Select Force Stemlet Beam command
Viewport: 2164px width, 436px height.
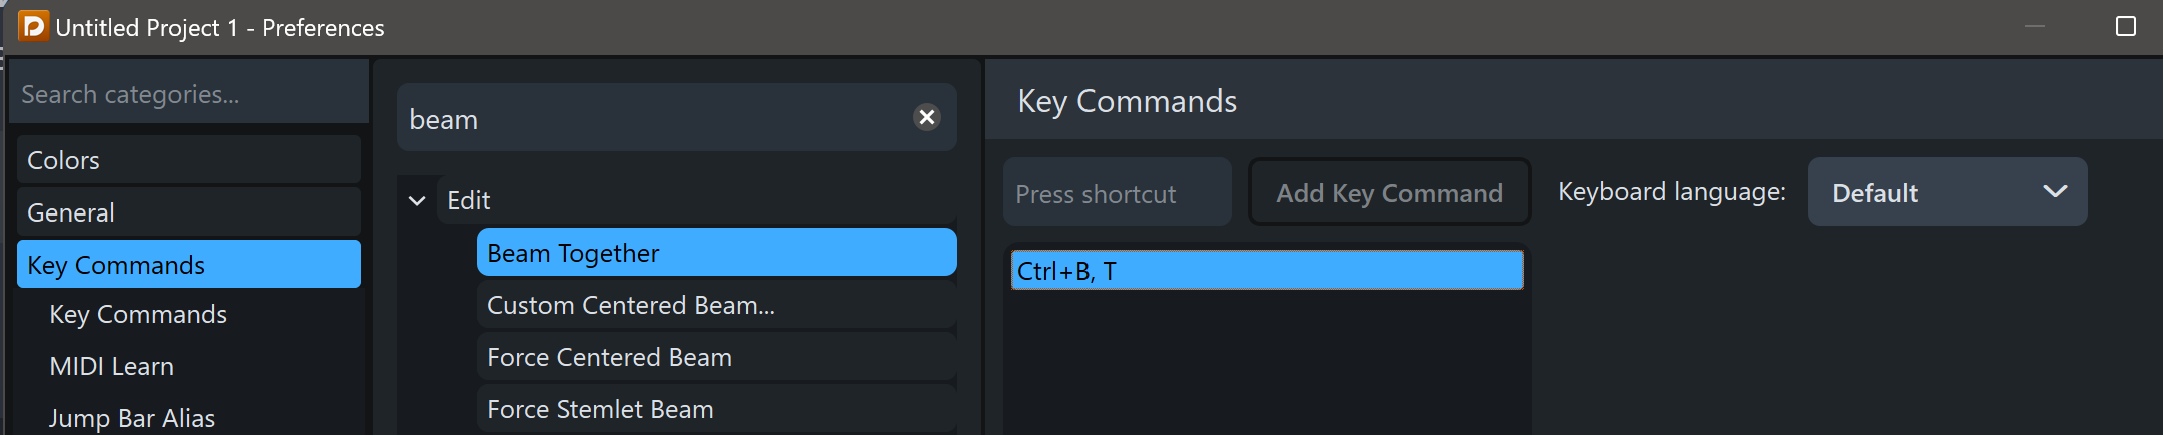(716, 408)
